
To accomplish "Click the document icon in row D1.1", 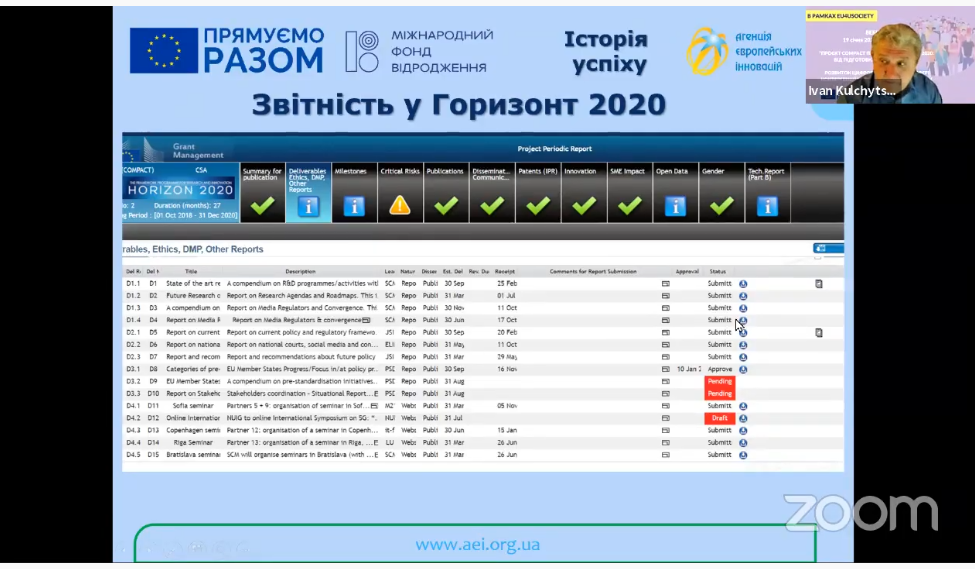I will pos(819,284).
